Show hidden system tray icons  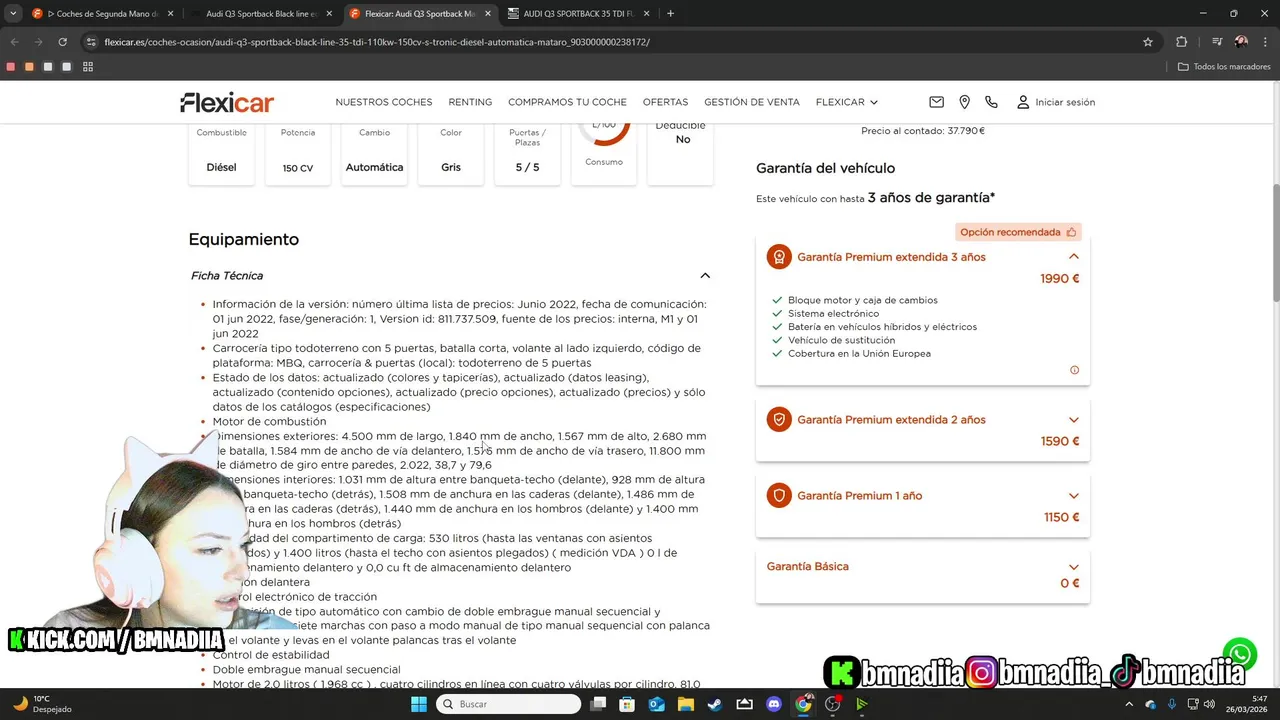[1130, 704]
